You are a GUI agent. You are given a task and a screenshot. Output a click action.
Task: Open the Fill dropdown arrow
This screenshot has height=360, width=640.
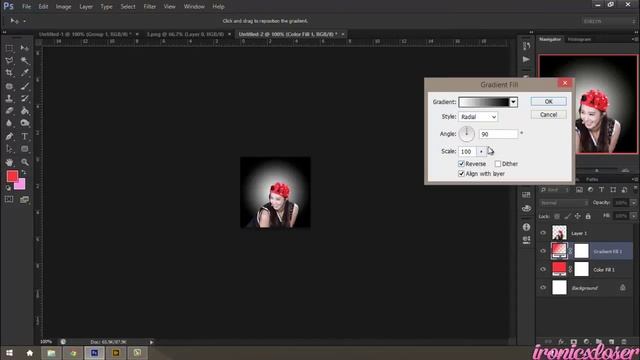633,216
